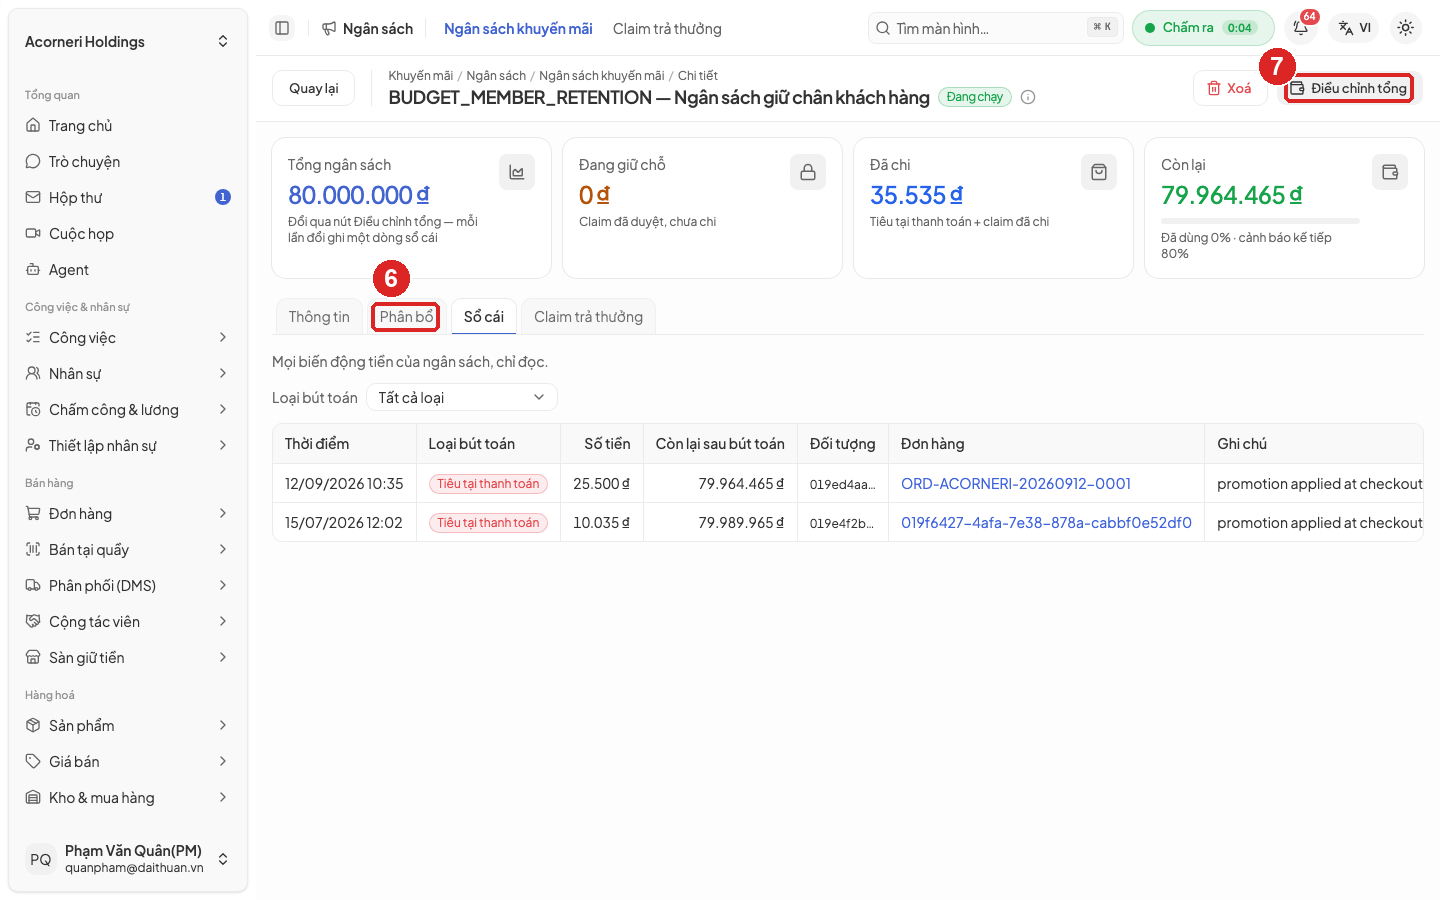This screenshot has width=1440, height=900.
Task: Expand Đơn hàng menu
Action: tap(128, 514)
